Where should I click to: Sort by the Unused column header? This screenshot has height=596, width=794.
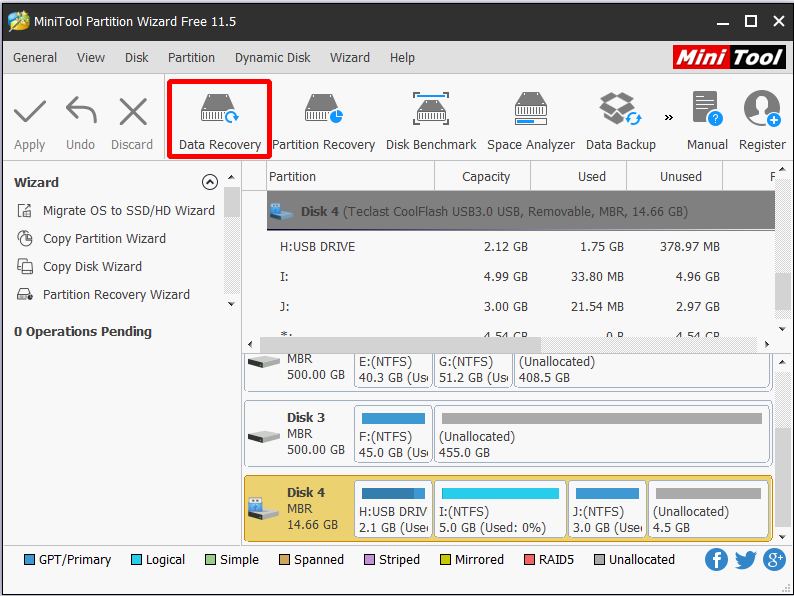pos(674,176)
